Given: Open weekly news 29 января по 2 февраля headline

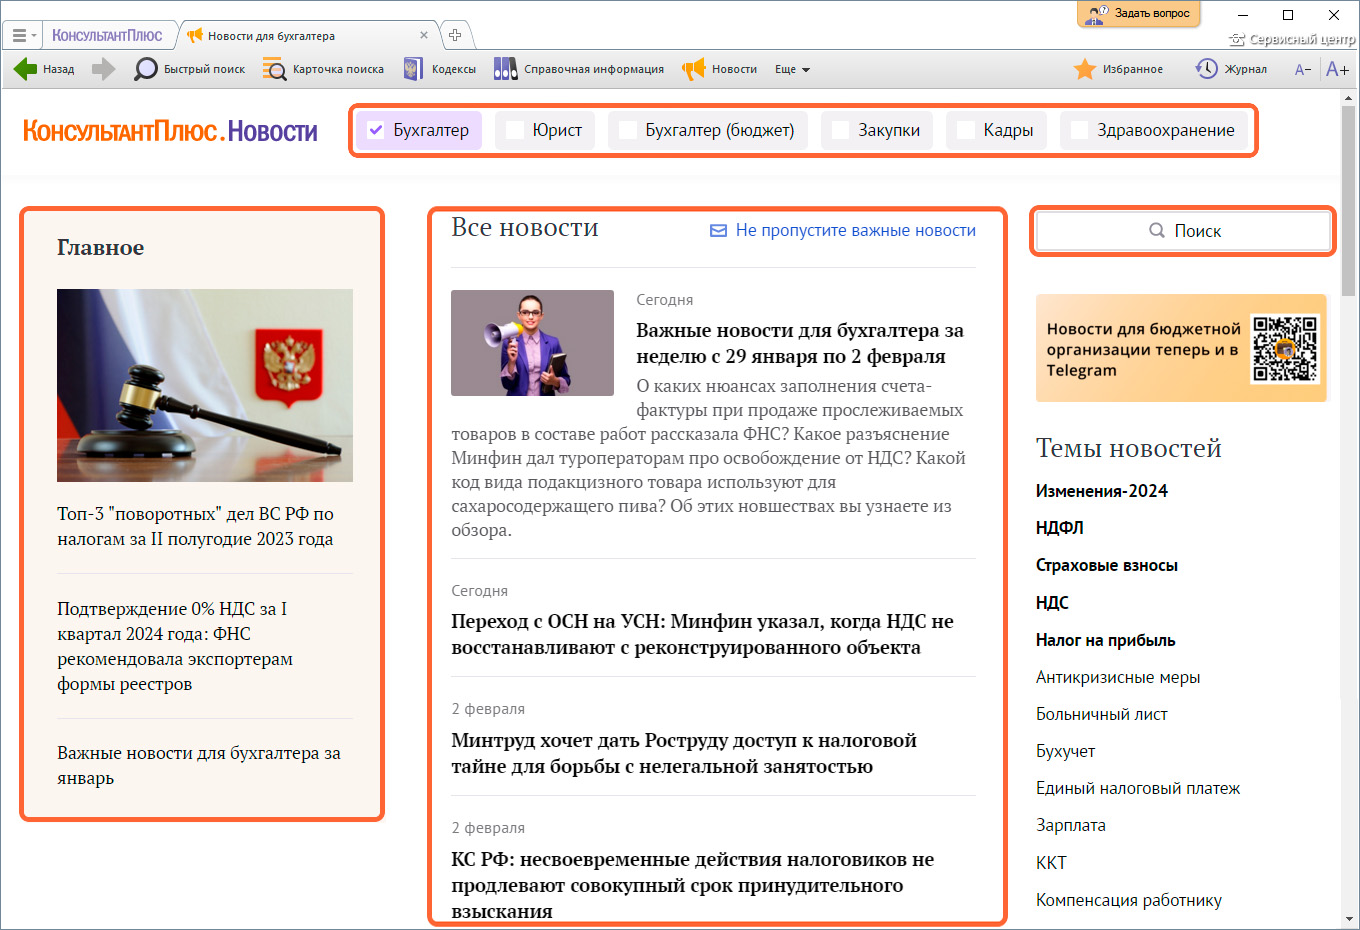Looking at the screenshot, I should (800, 343).
